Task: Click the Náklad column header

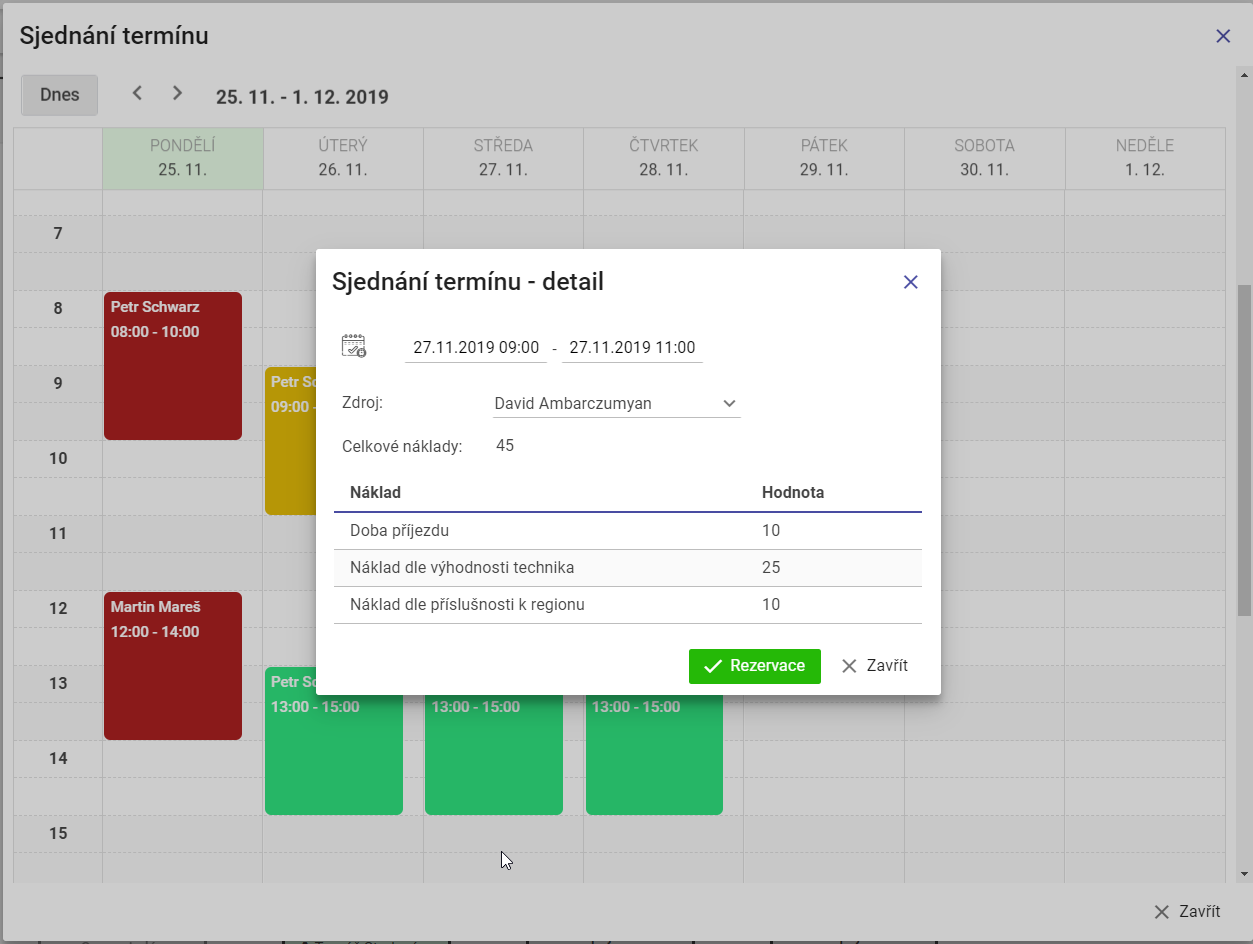Action: 376,492
